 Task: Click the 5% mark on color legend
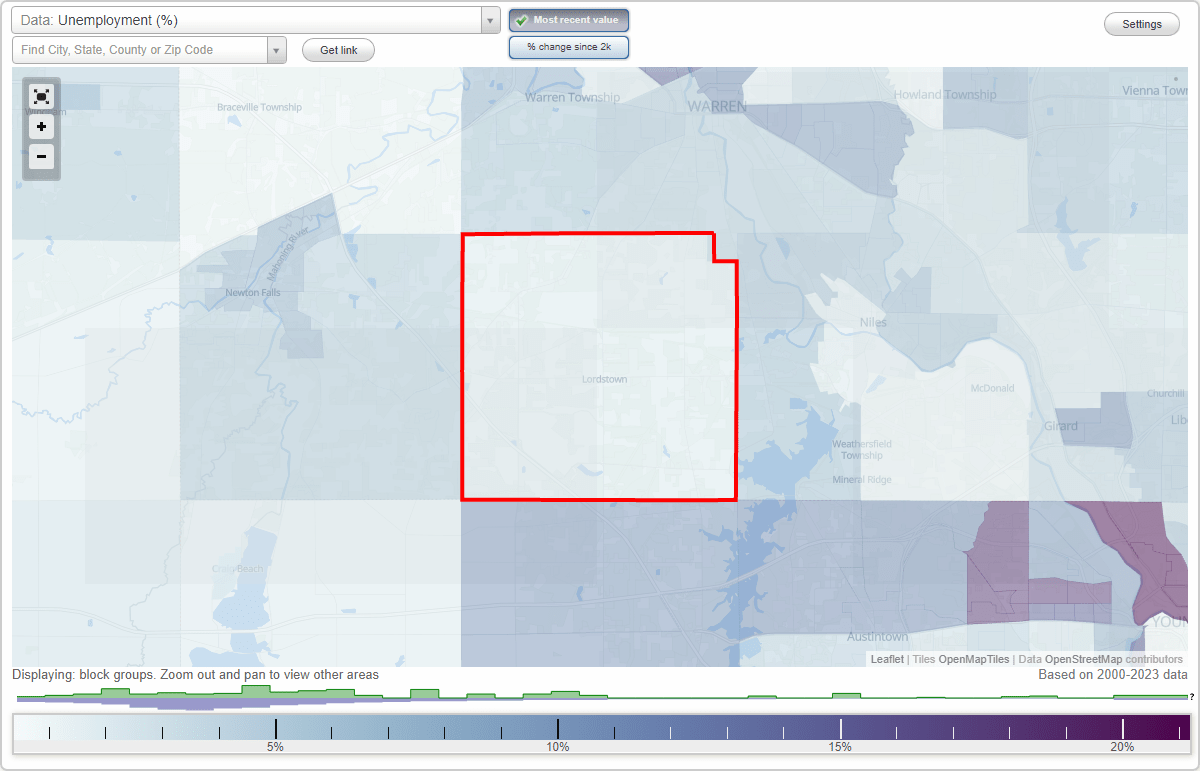point(275,746)
